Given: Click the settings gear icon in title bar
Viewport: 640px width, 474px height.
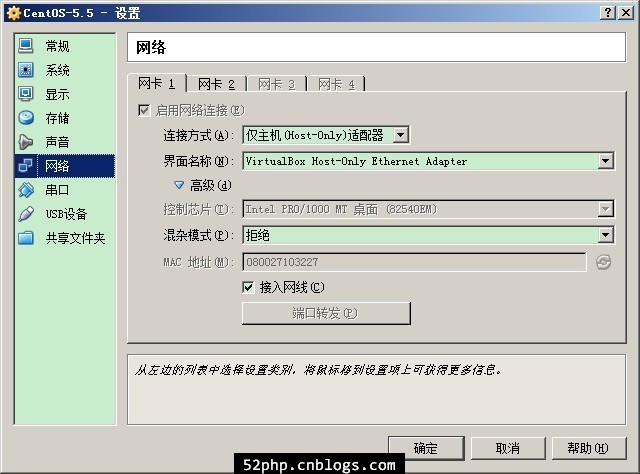Looking at the screenshot, I should [14, 13].
